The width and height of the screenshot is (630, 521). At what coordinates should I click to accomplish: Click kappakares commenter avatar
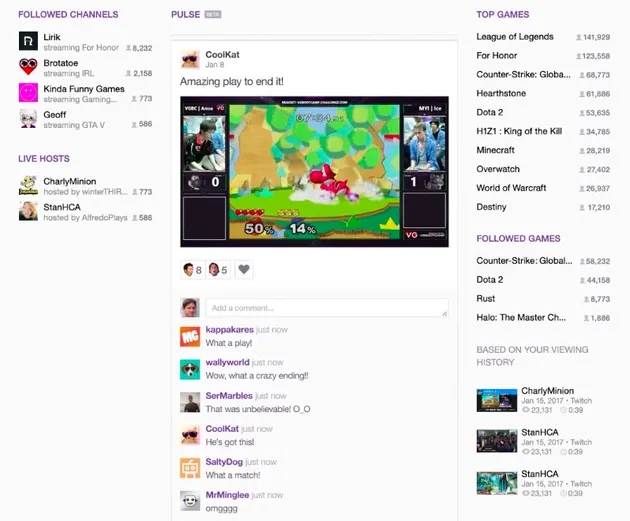pos(190,337)
